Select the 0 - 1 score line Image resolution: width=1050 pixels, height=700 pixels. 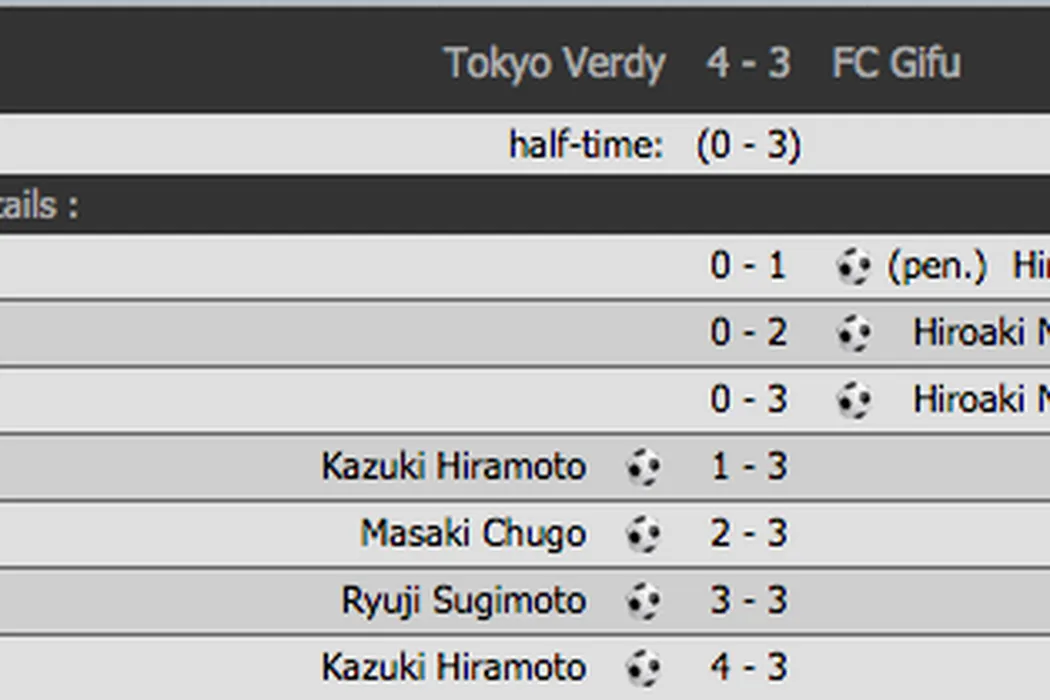click(x=748, y=267)
